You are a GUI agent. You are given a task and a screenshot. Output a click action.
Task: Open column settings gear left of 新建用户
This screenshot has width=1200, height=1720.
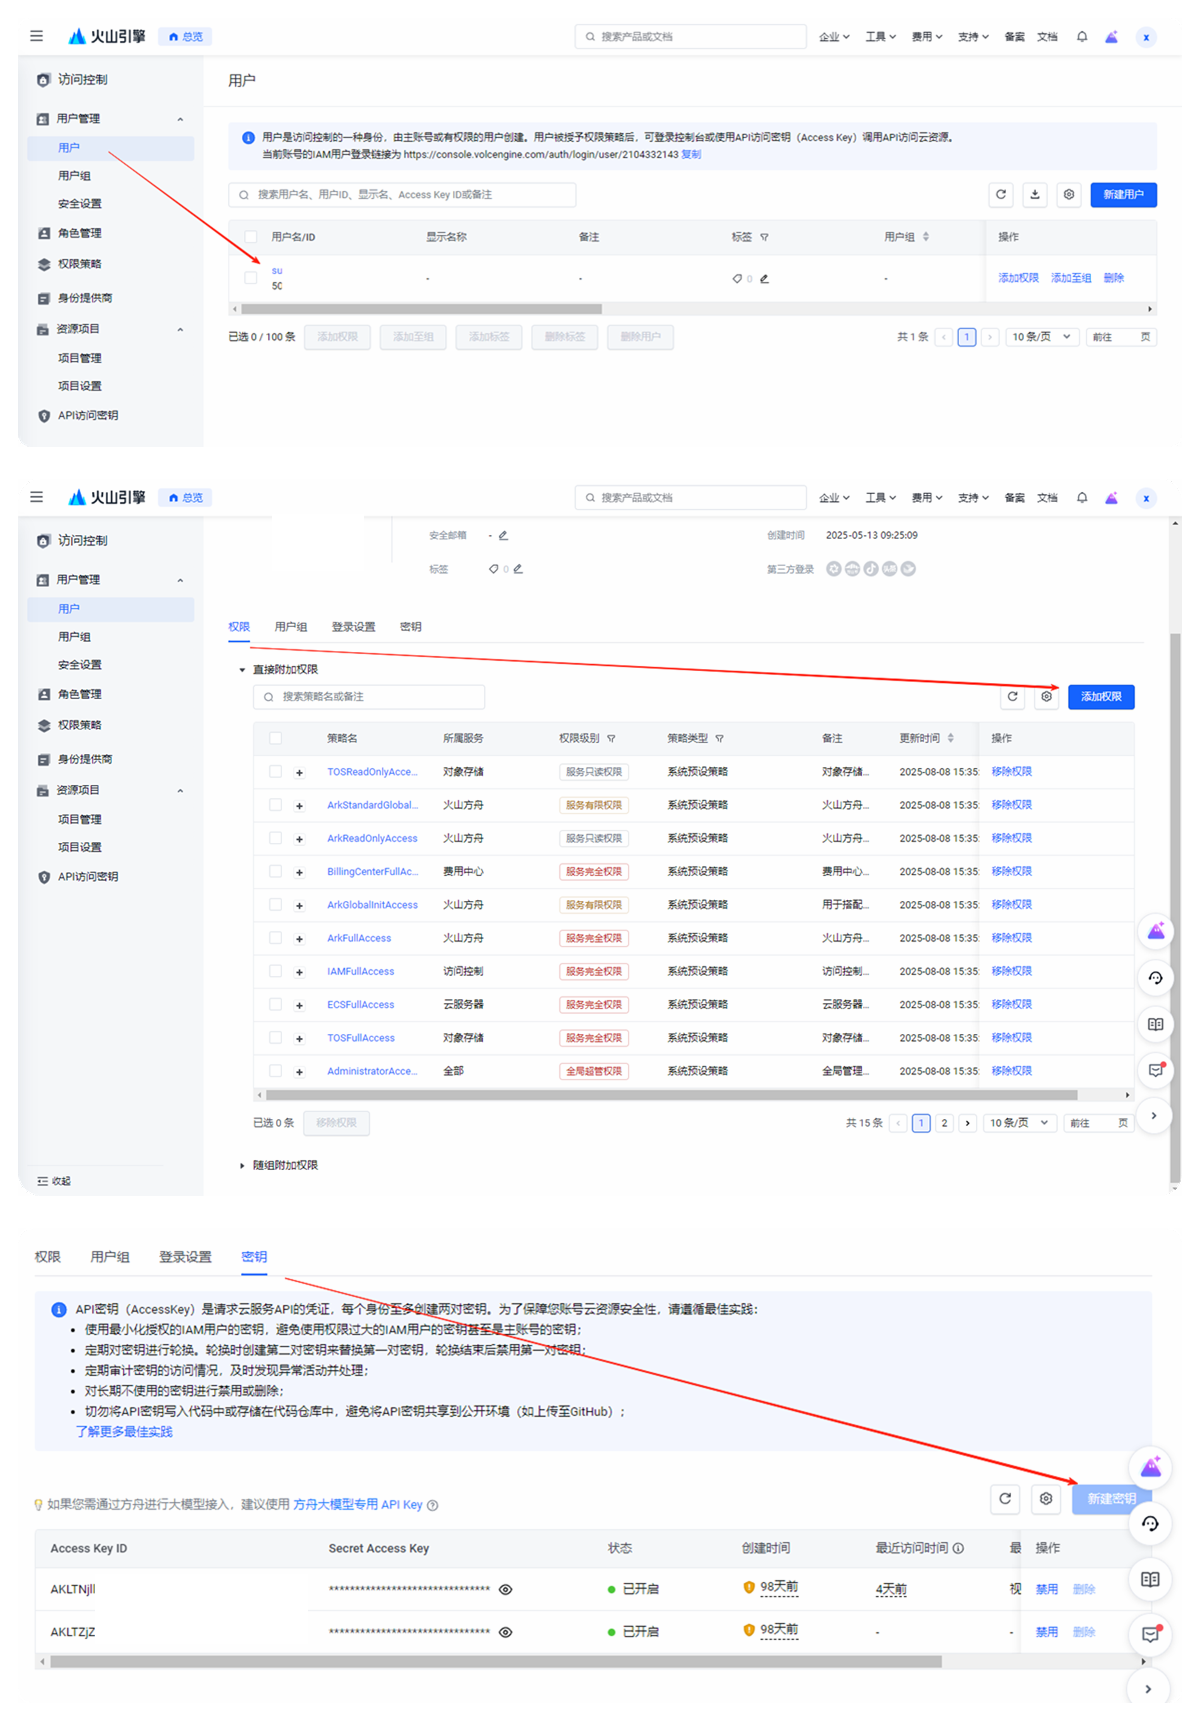tap(1069, 195)
